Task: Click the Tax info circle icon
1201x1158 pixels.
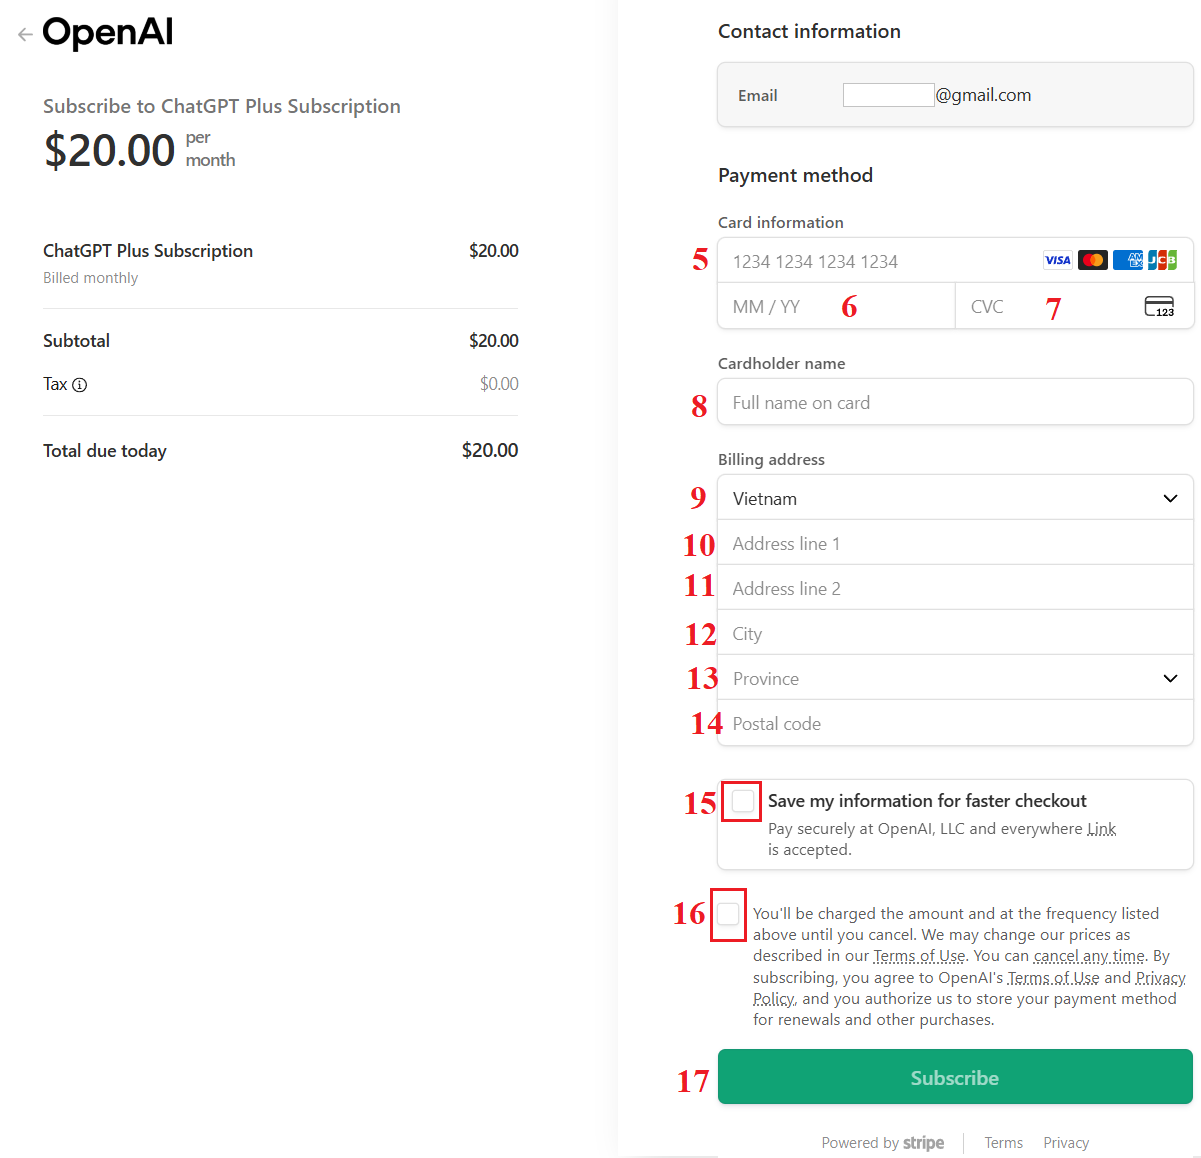Action: [x=80, y=385]
